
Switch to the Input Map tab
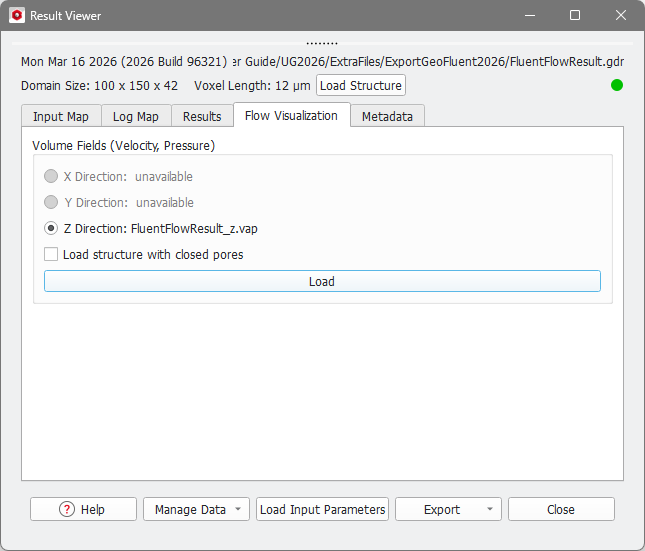[61, 116]
